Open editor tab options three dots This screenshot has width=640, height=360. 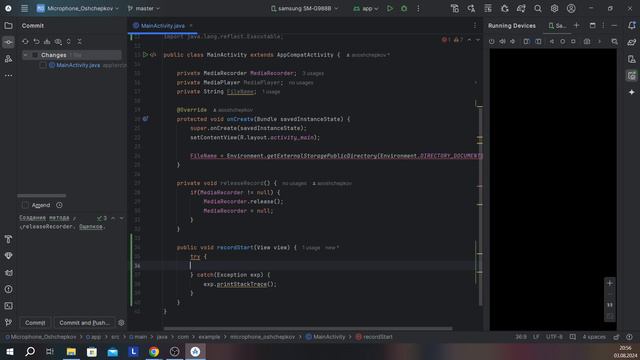475,25
